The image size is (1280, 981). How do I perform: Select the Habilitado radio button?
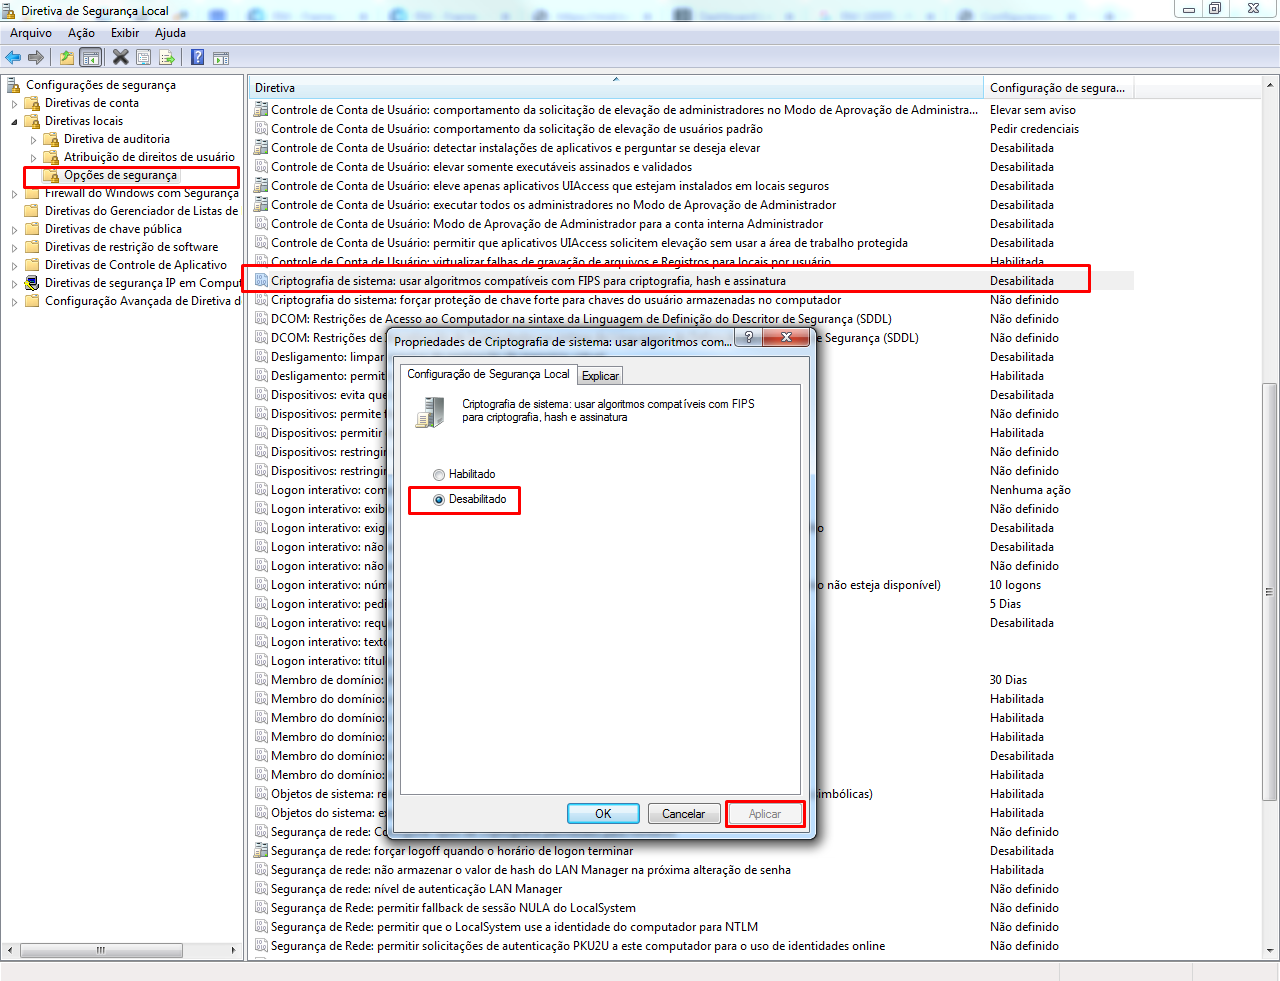[x=439, y=475]
